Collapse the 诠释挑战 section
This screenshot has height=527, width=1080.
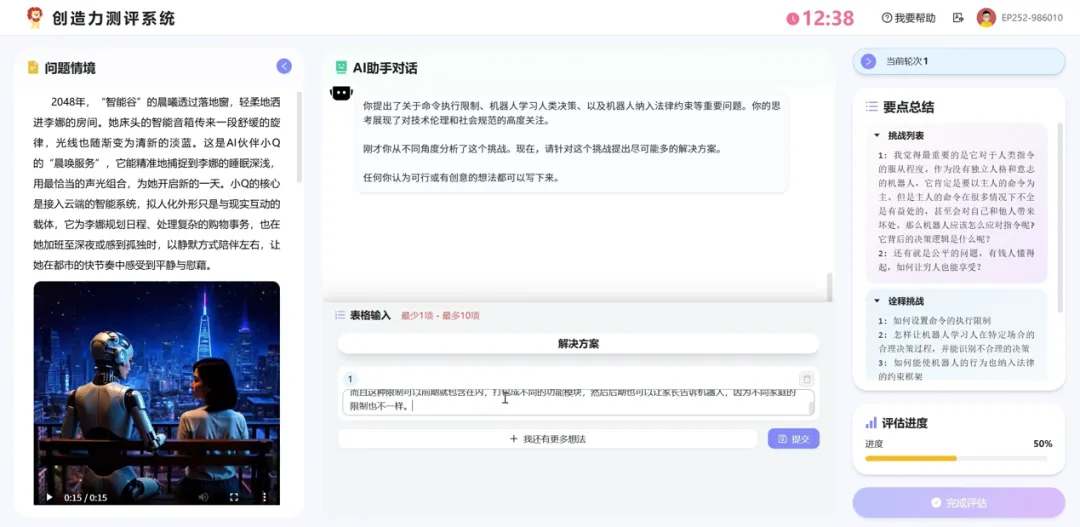(x=877, y=301)
